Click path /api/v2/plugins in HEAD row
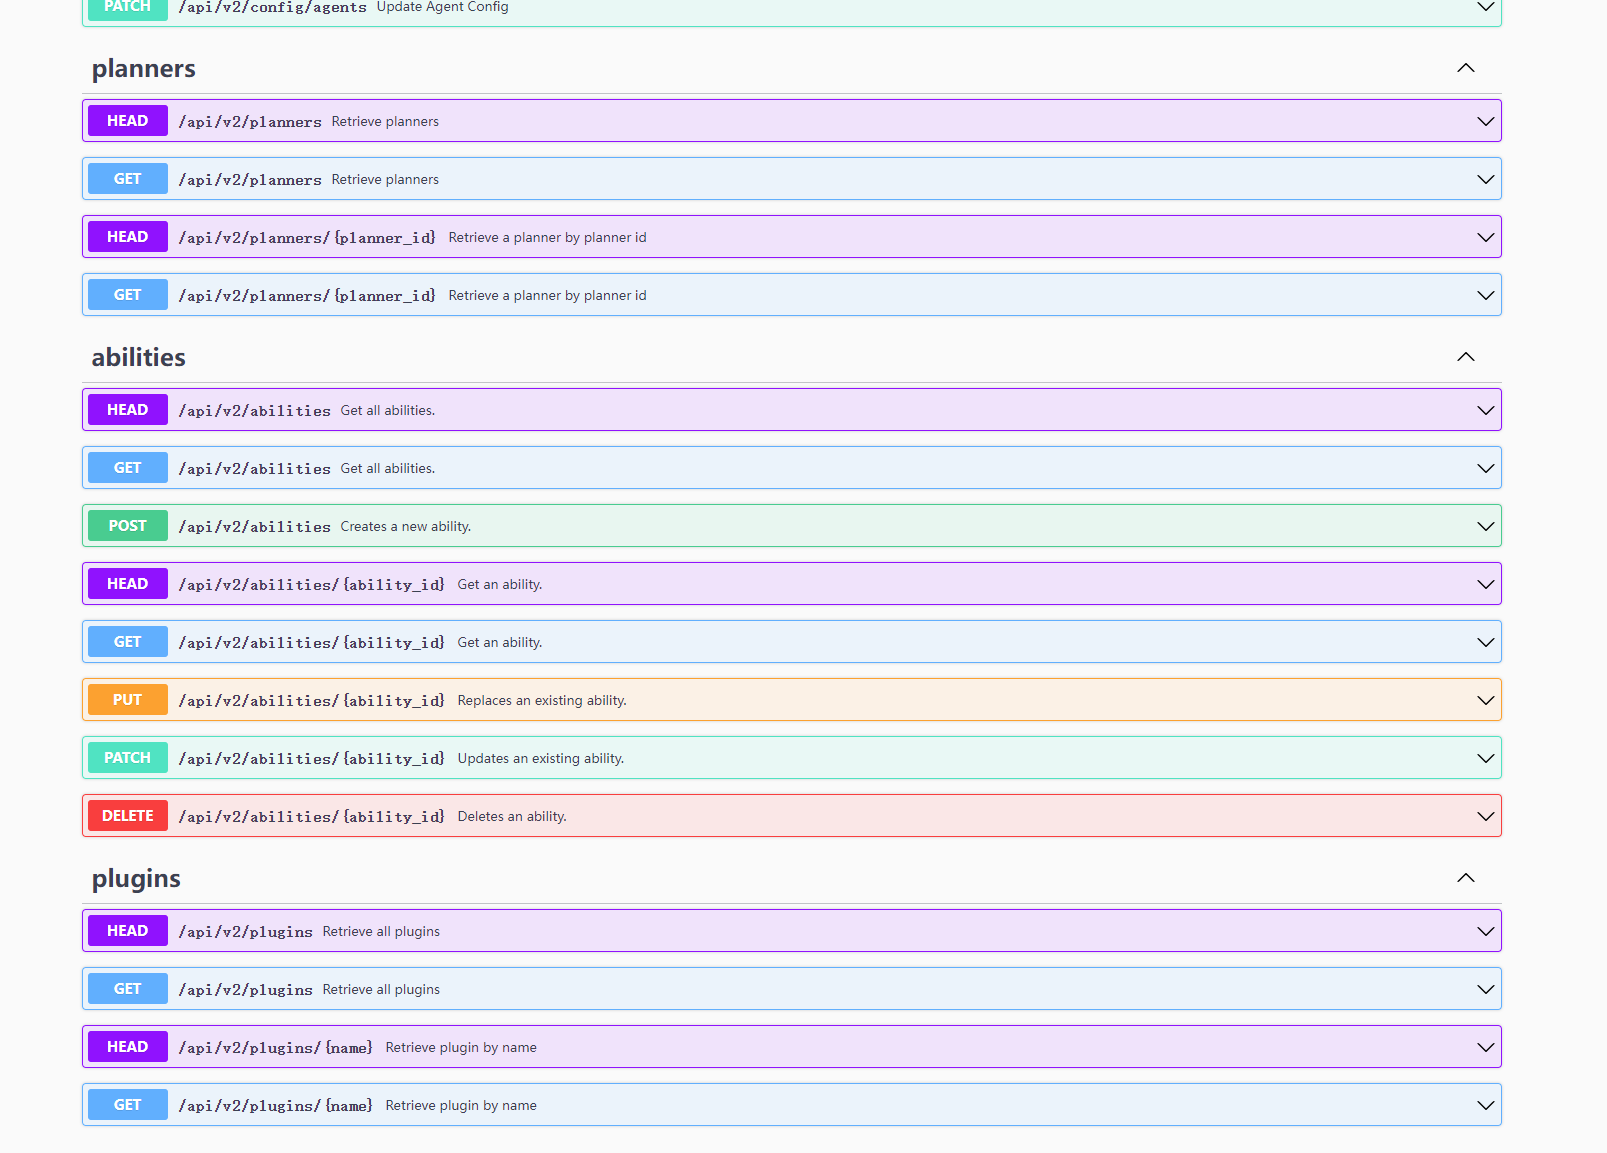1607x1153 pixels. click(x=246, y=932)
